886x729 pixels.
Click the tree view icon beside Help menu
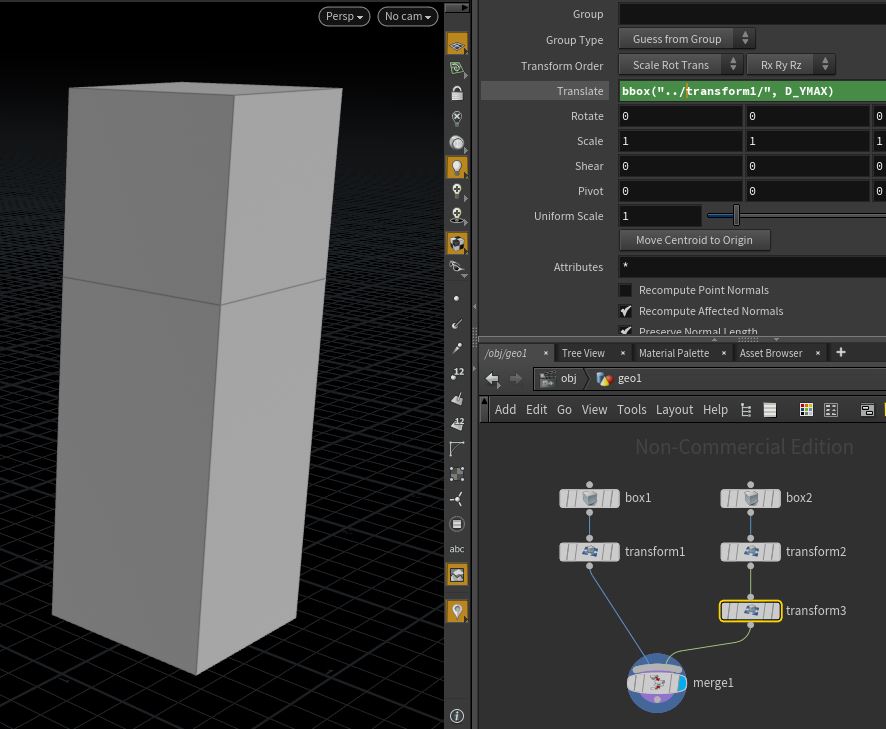[x=746, y=409]
